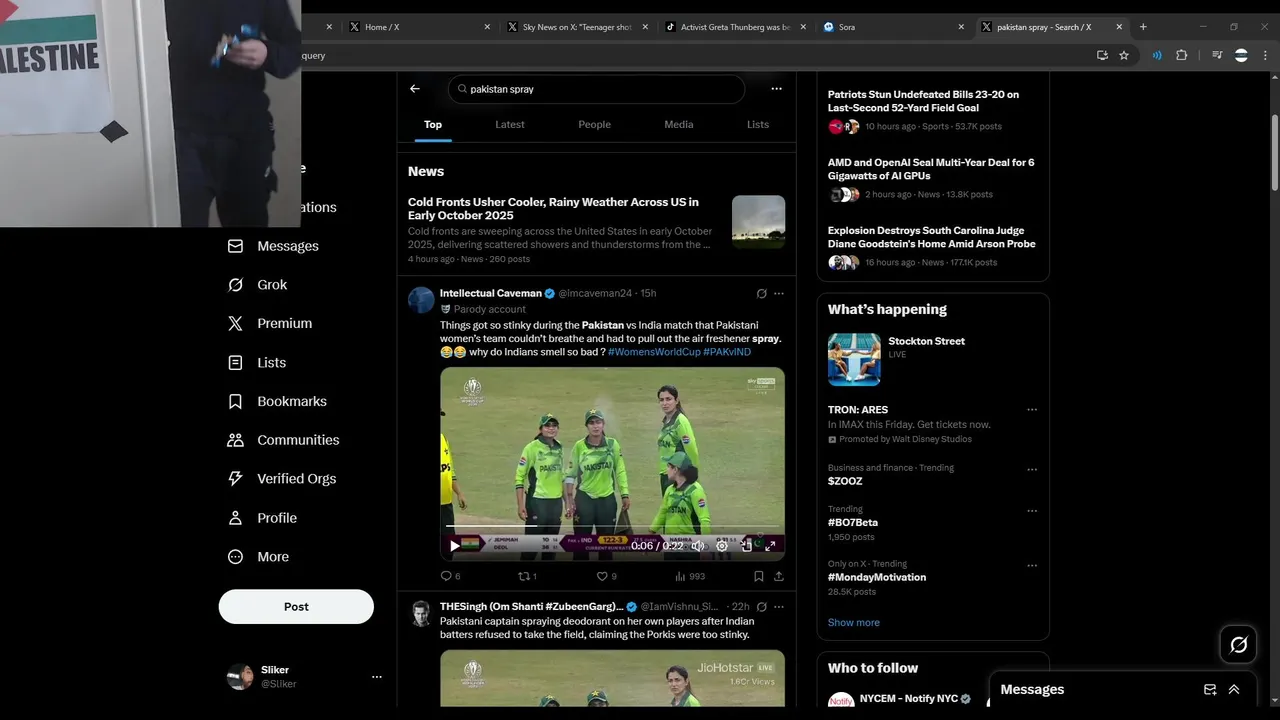The height and width of the screenshot is (720, 1280).
Task: Open Verified Orgs in the sidebar
Action: point(281,479)
